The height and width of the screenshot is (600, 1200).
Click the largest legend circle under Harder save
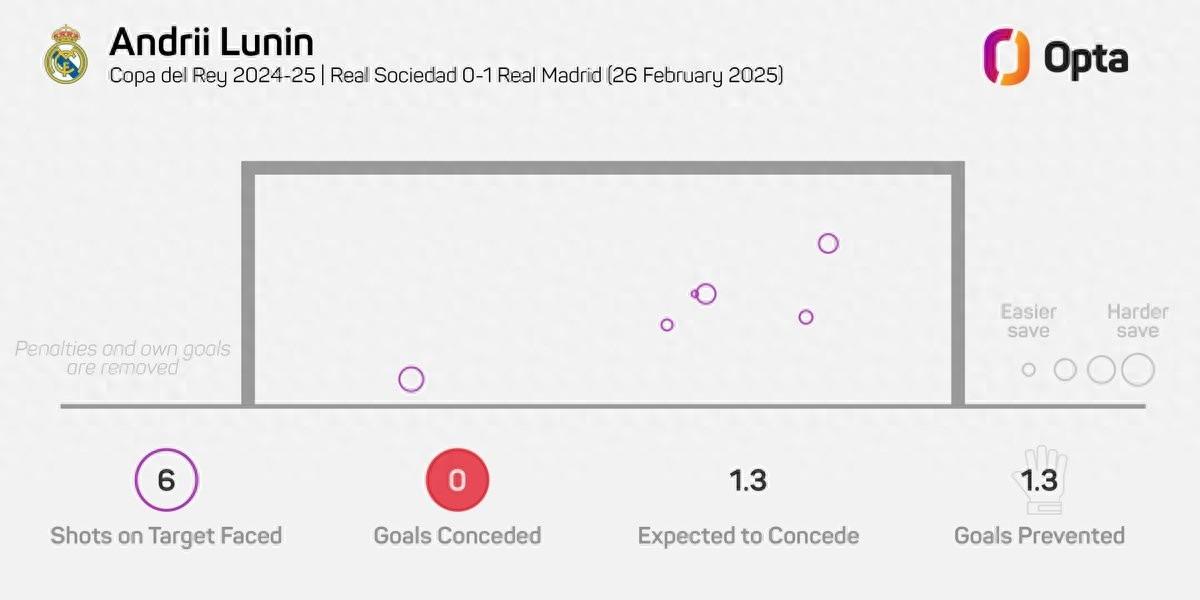point(1137,370)
